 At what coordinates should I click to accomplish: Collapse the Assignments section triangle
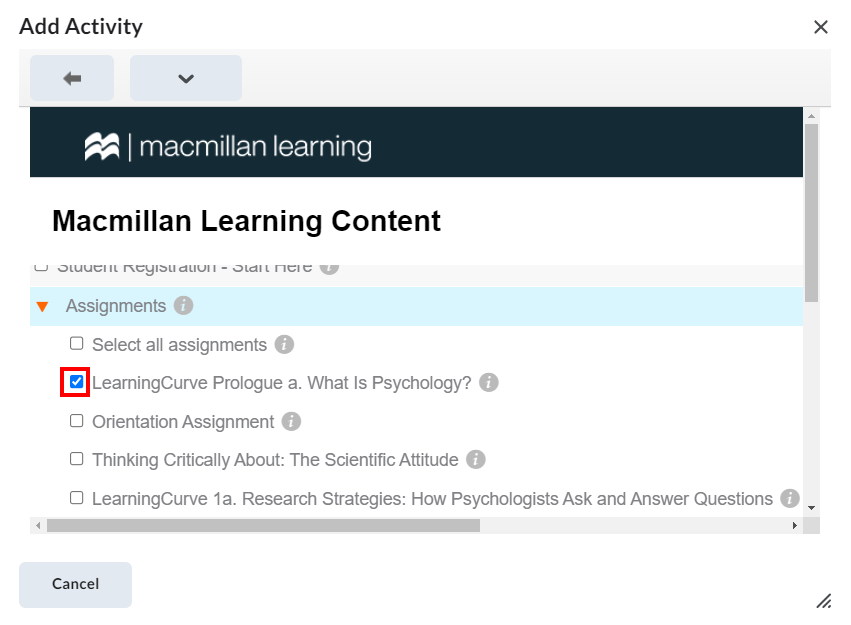pos(42,307)
